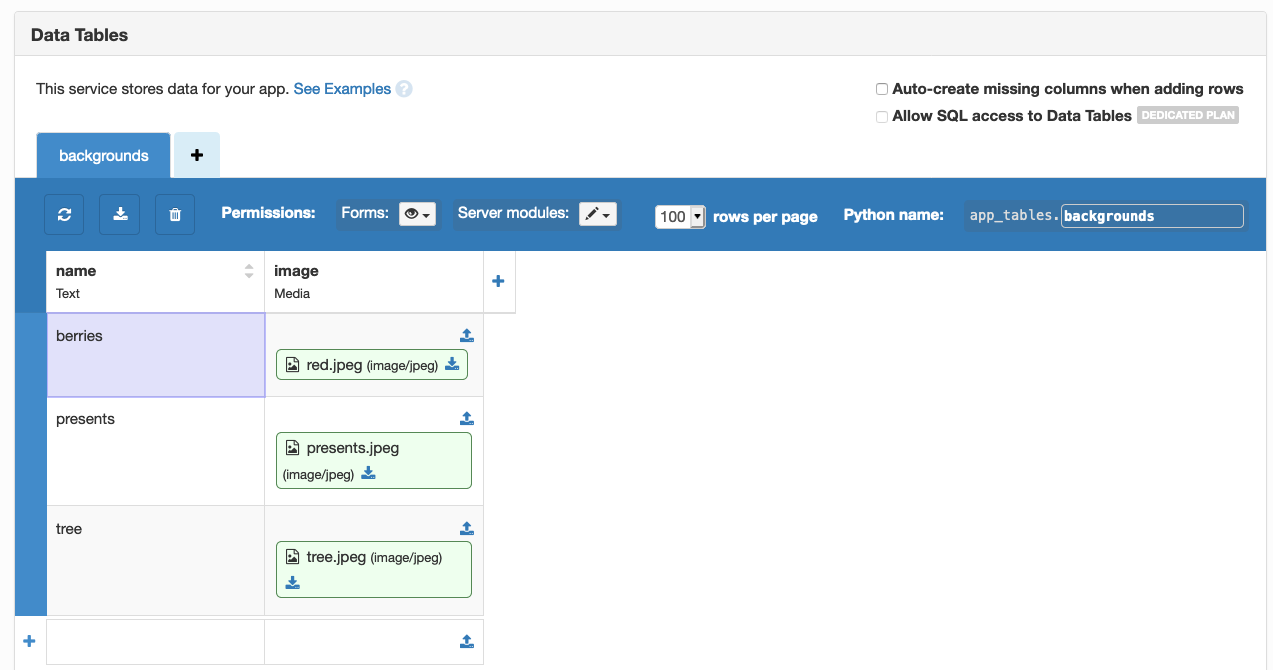The width and height of the screenshot is (1273, 670).
Task: Open the See Examples link
Action: pos(342,89)
